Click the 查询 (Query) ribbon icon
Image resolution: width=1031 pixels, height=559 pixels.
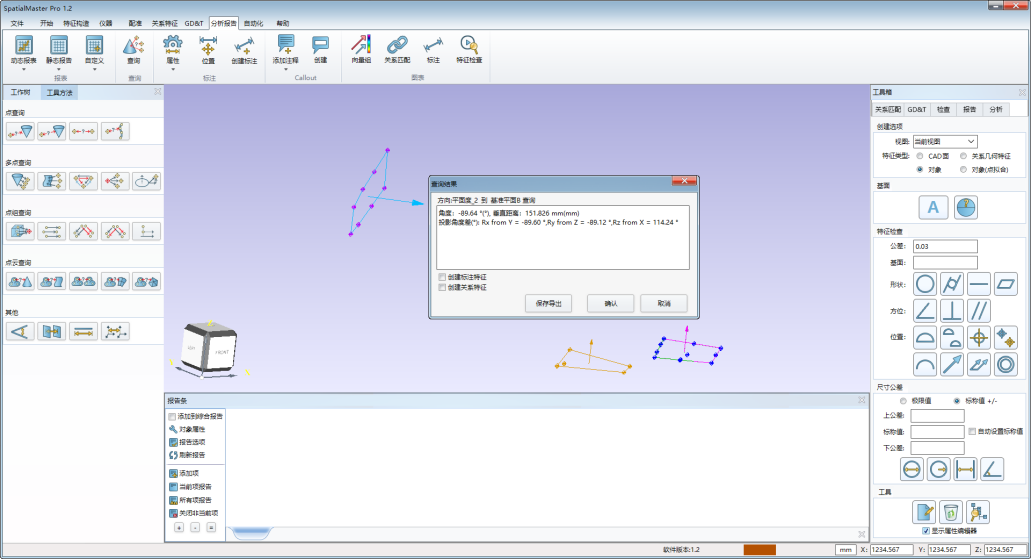[133, 48]
